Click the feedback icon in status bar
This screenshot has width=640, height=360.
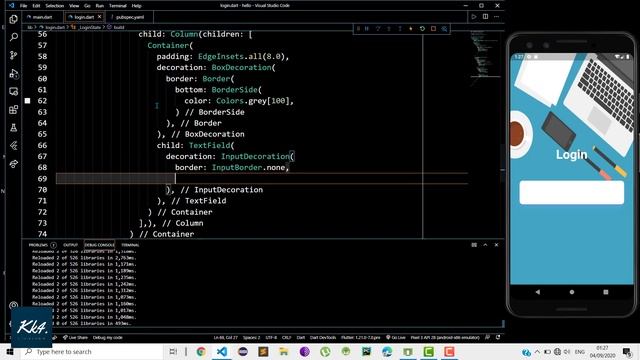[487, 338]
